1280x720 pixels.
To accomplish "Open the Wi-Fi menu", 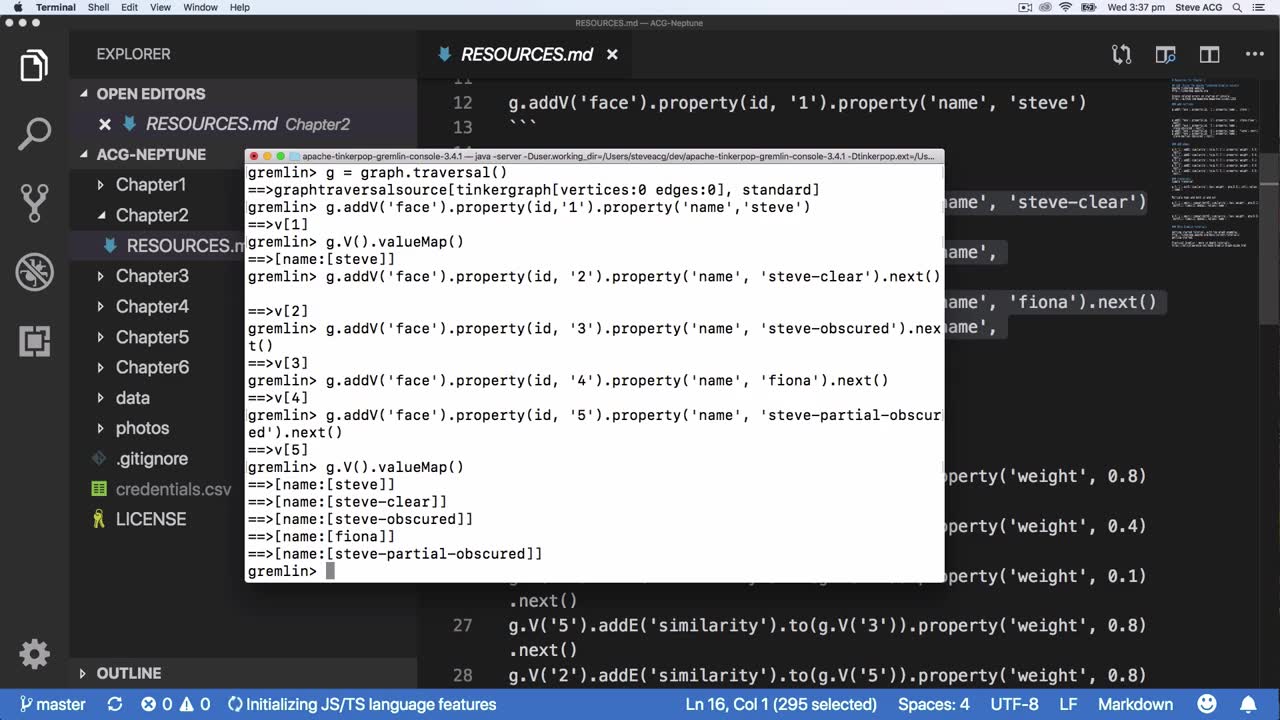I will pos(1066,7).
